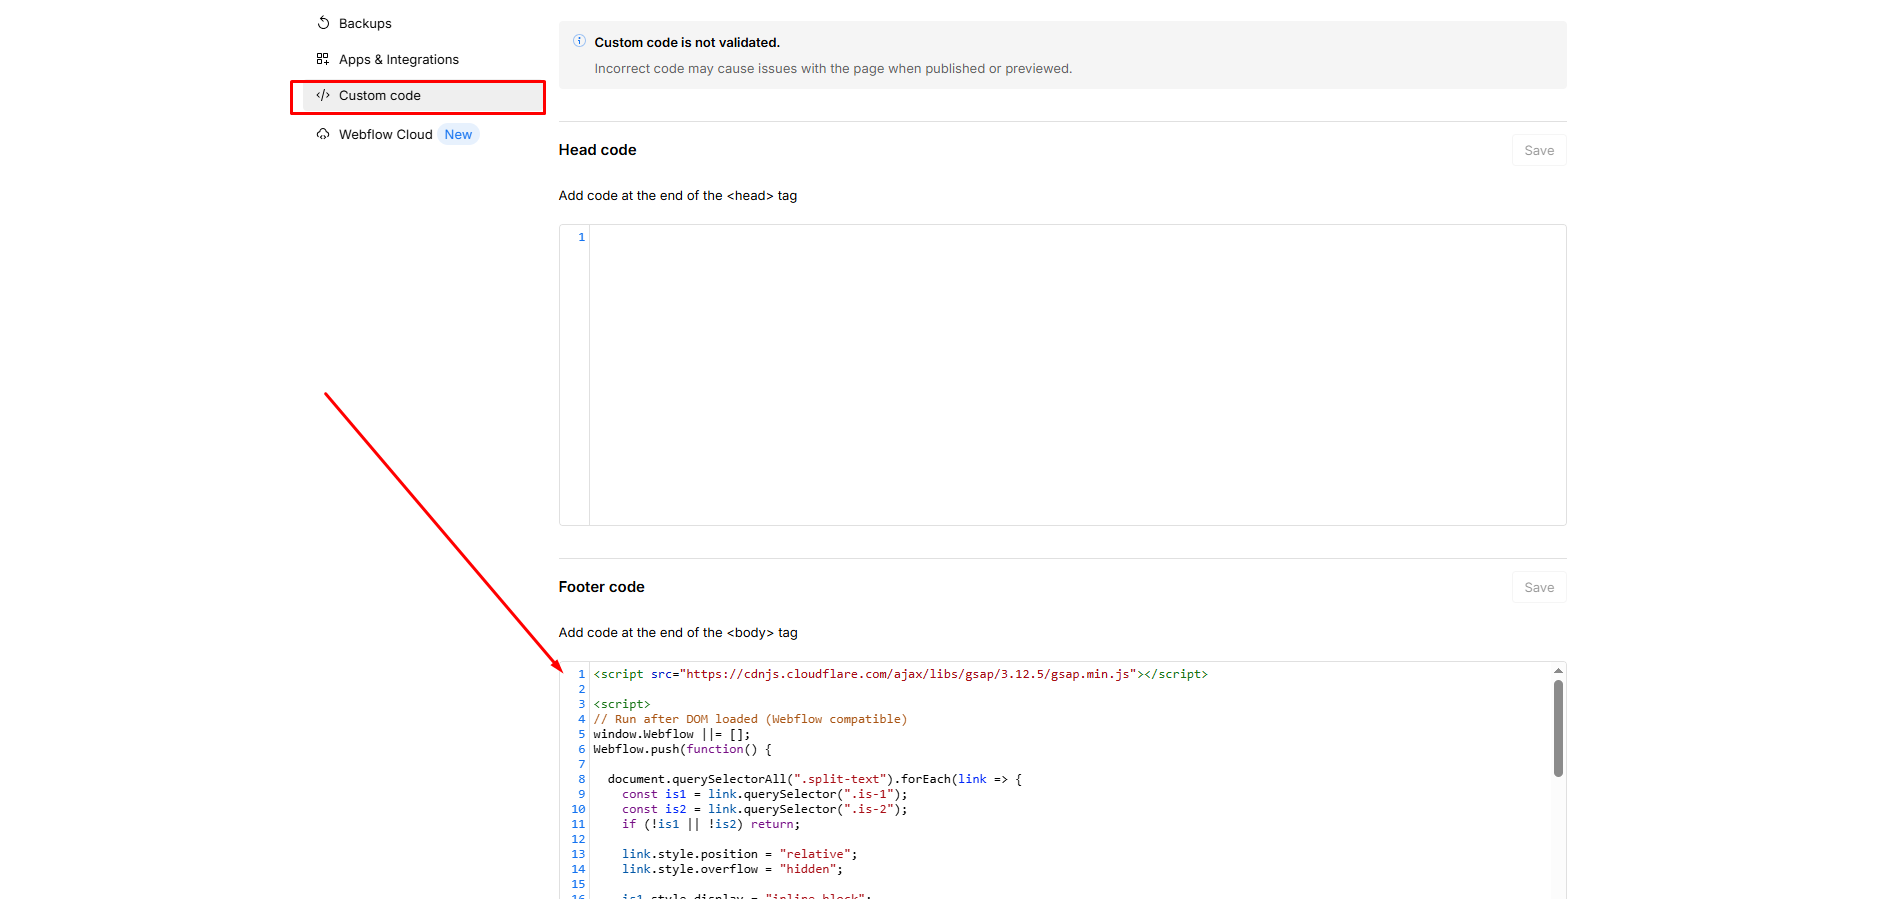This screenshot has height=899, width=1879.
Task: Click the opening <script> tag on line 3
Action: coord(622,704)
